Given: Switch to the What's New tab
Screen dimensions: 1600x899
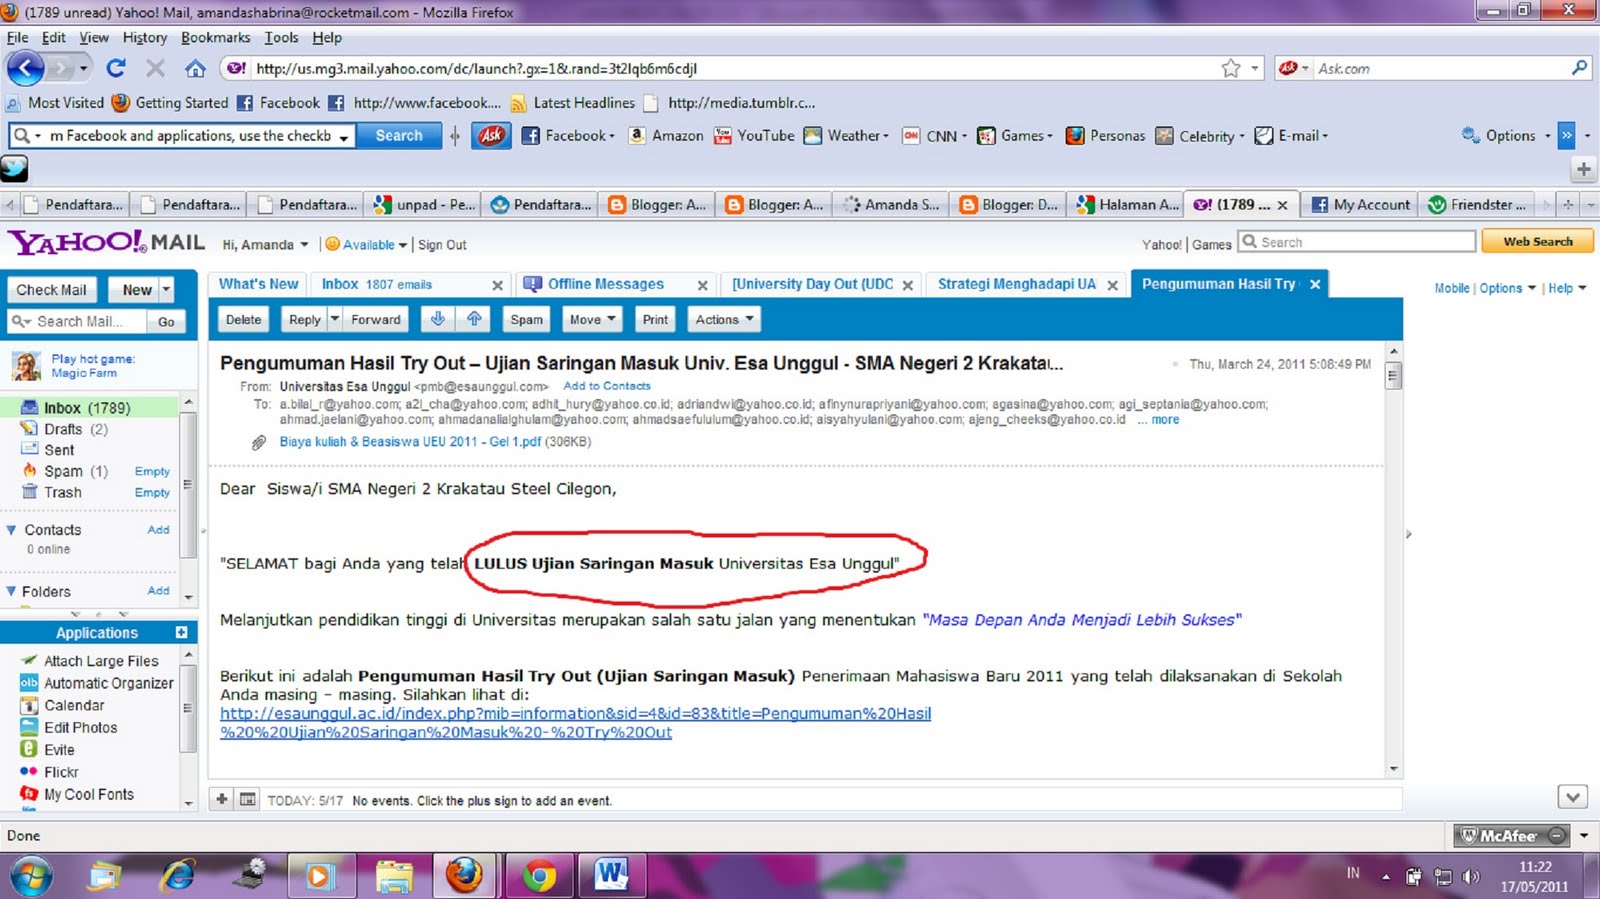Looking at the screenshot, I should coord(258,284).
